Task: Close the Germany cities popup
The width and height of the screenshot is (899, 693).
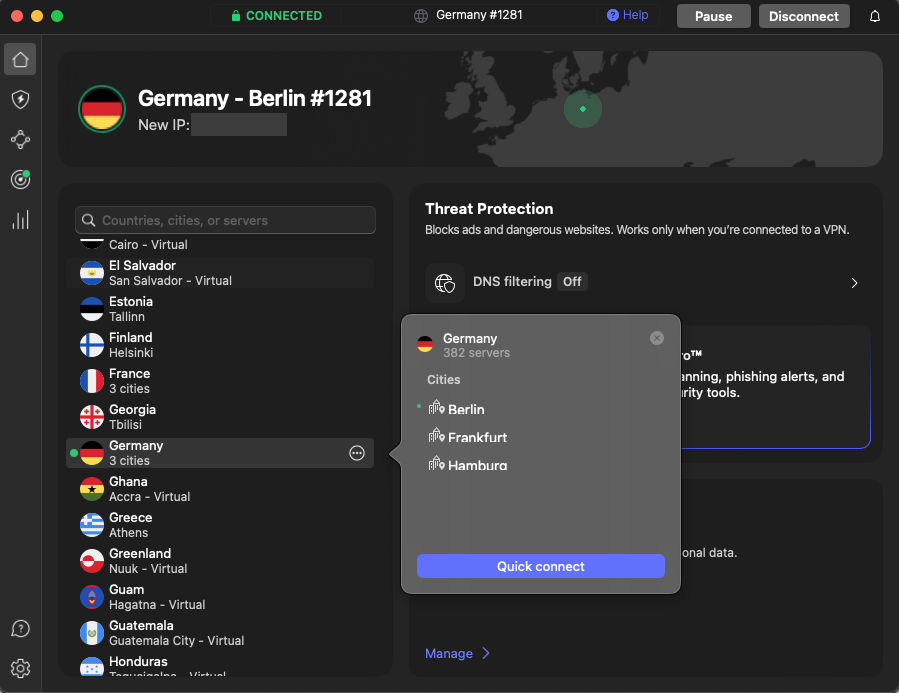Action: pos(657,338)
